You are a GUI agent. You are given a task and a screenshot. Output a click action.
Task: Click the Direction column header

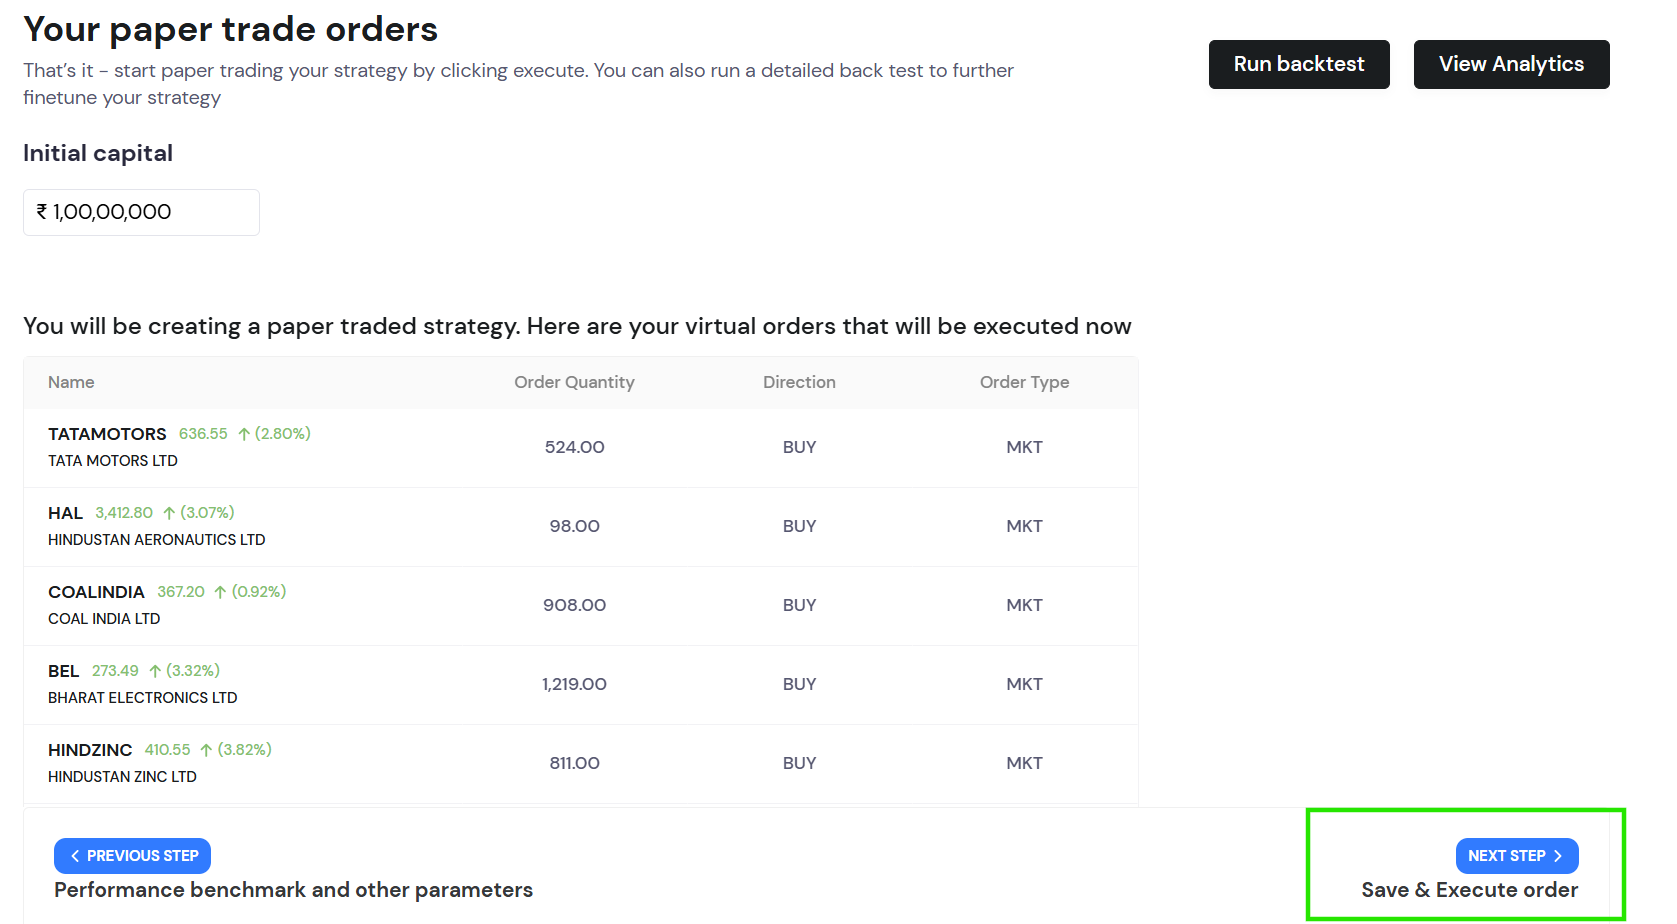click(x=799, y=382)
